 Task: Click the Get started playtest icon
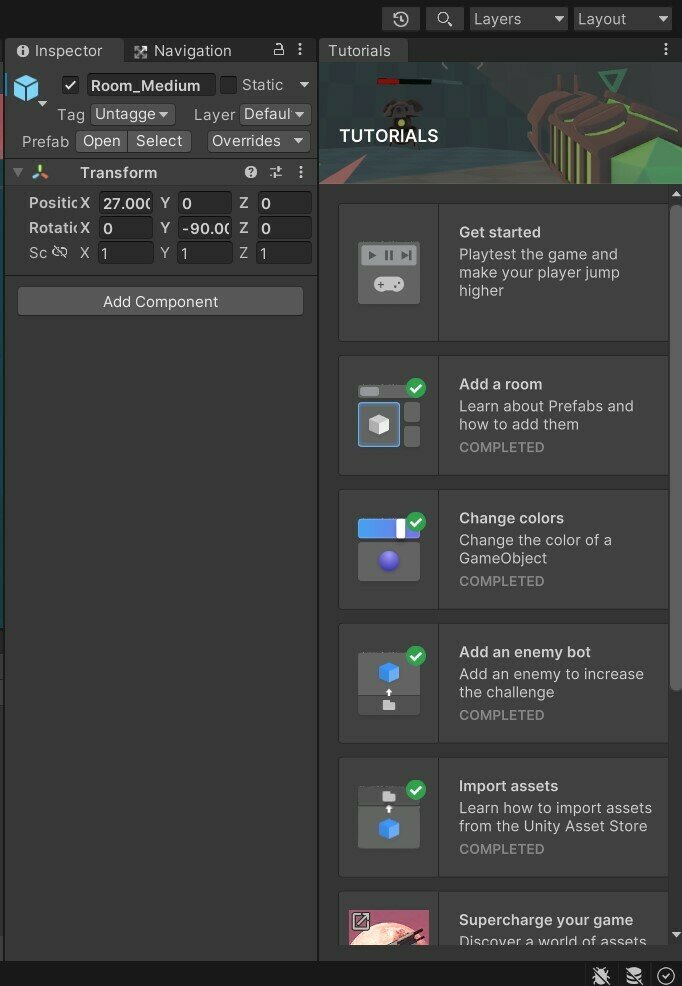pos(388,273)
